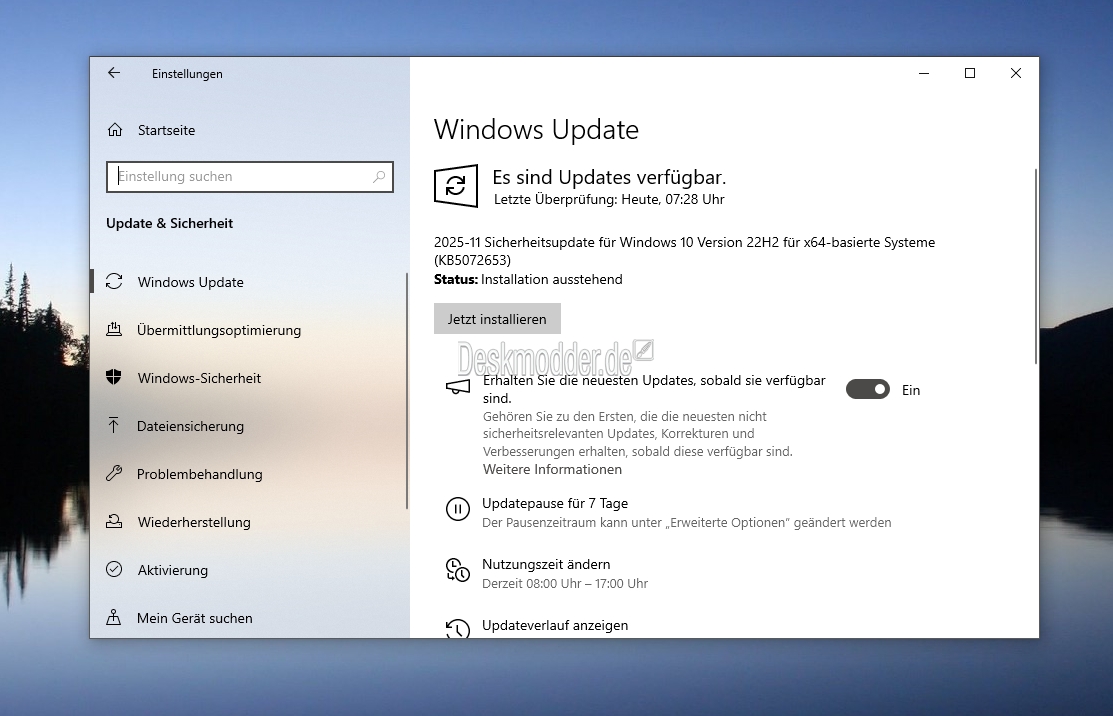Click the main content vertical scrollbar

point(1035,266)
